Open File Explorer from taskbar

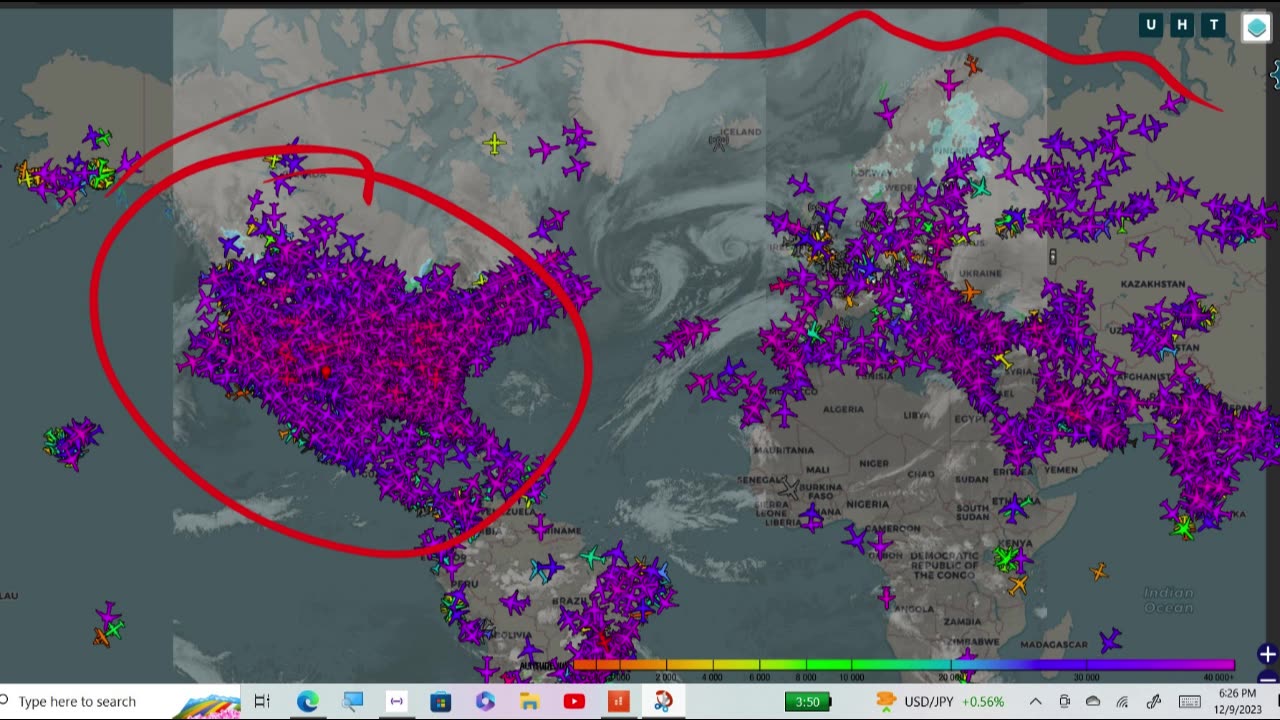[x=530, y=701]
